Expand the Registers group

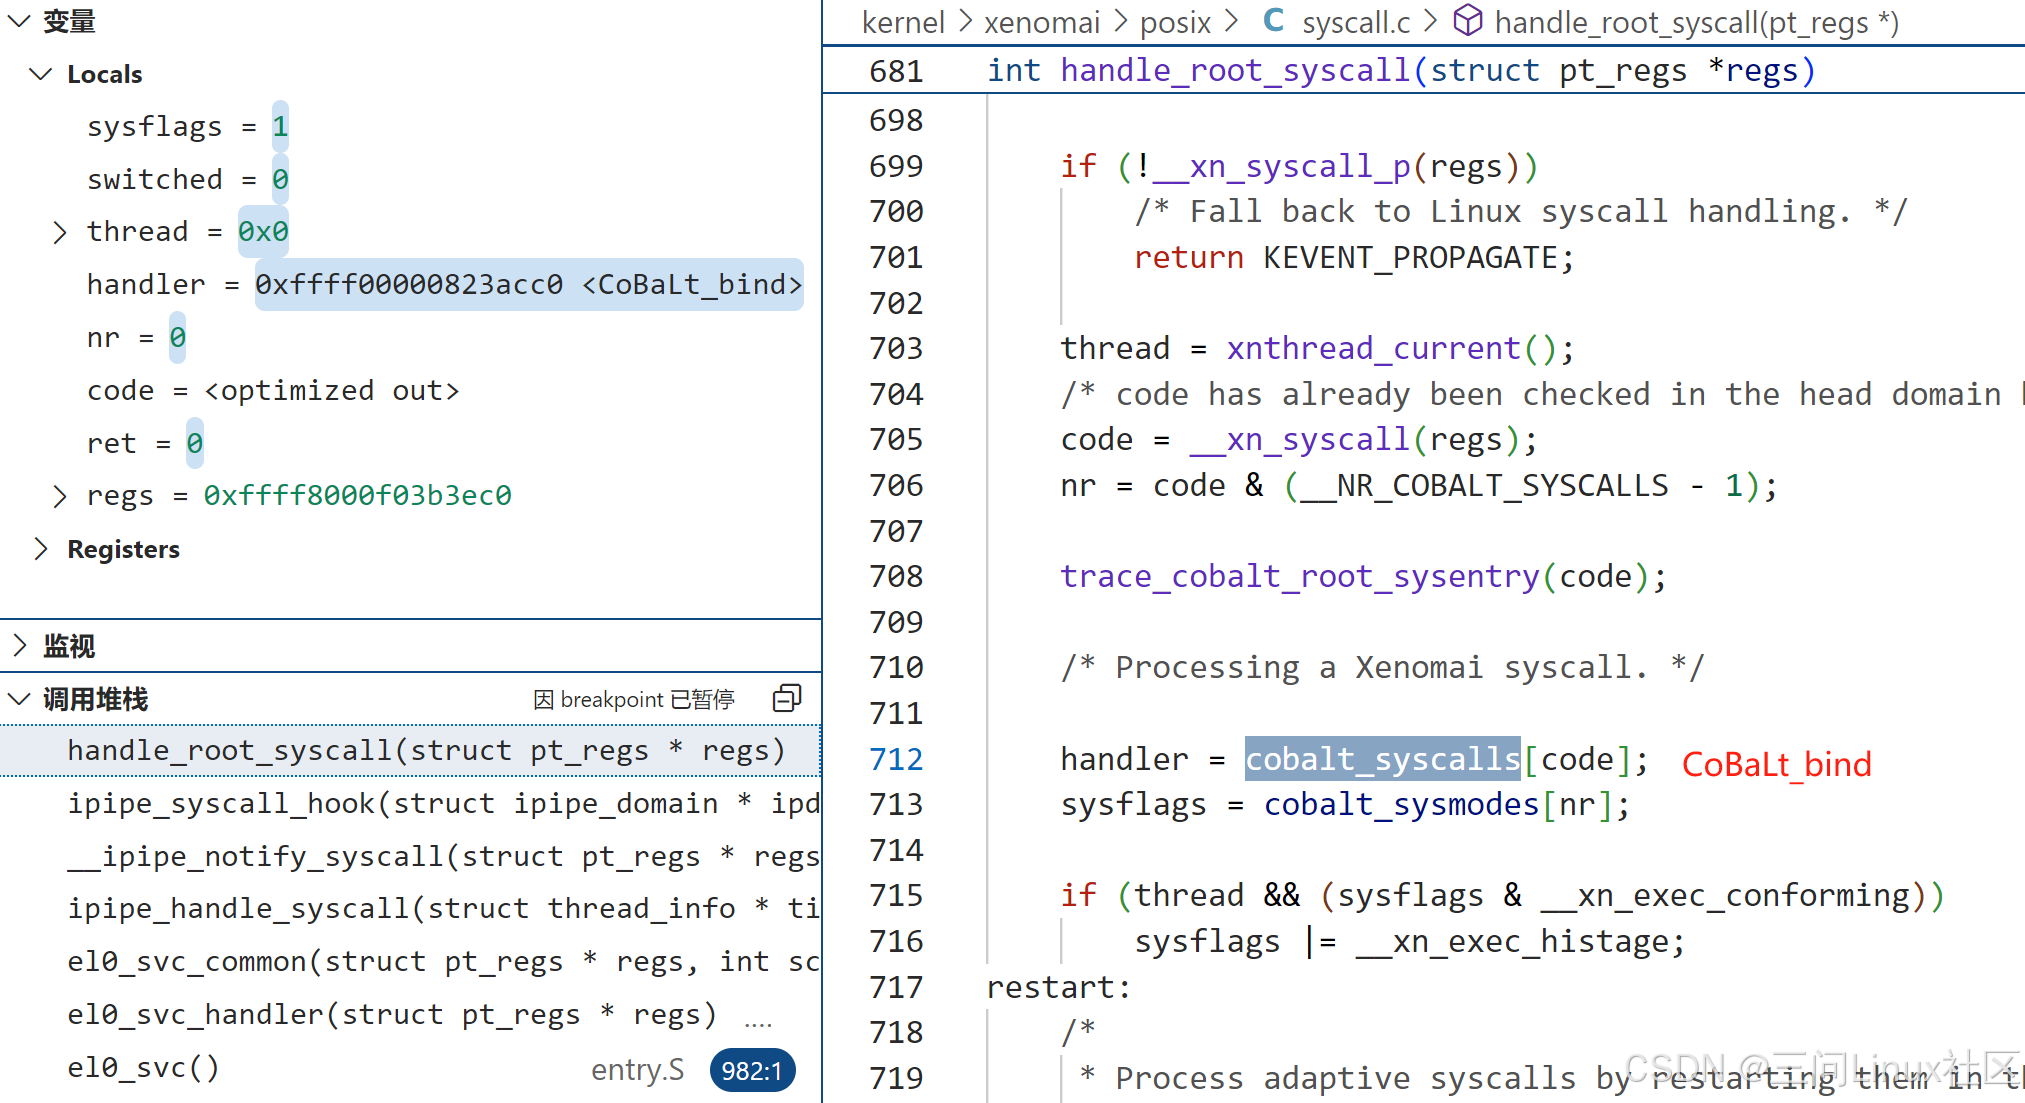coord(41,549)
